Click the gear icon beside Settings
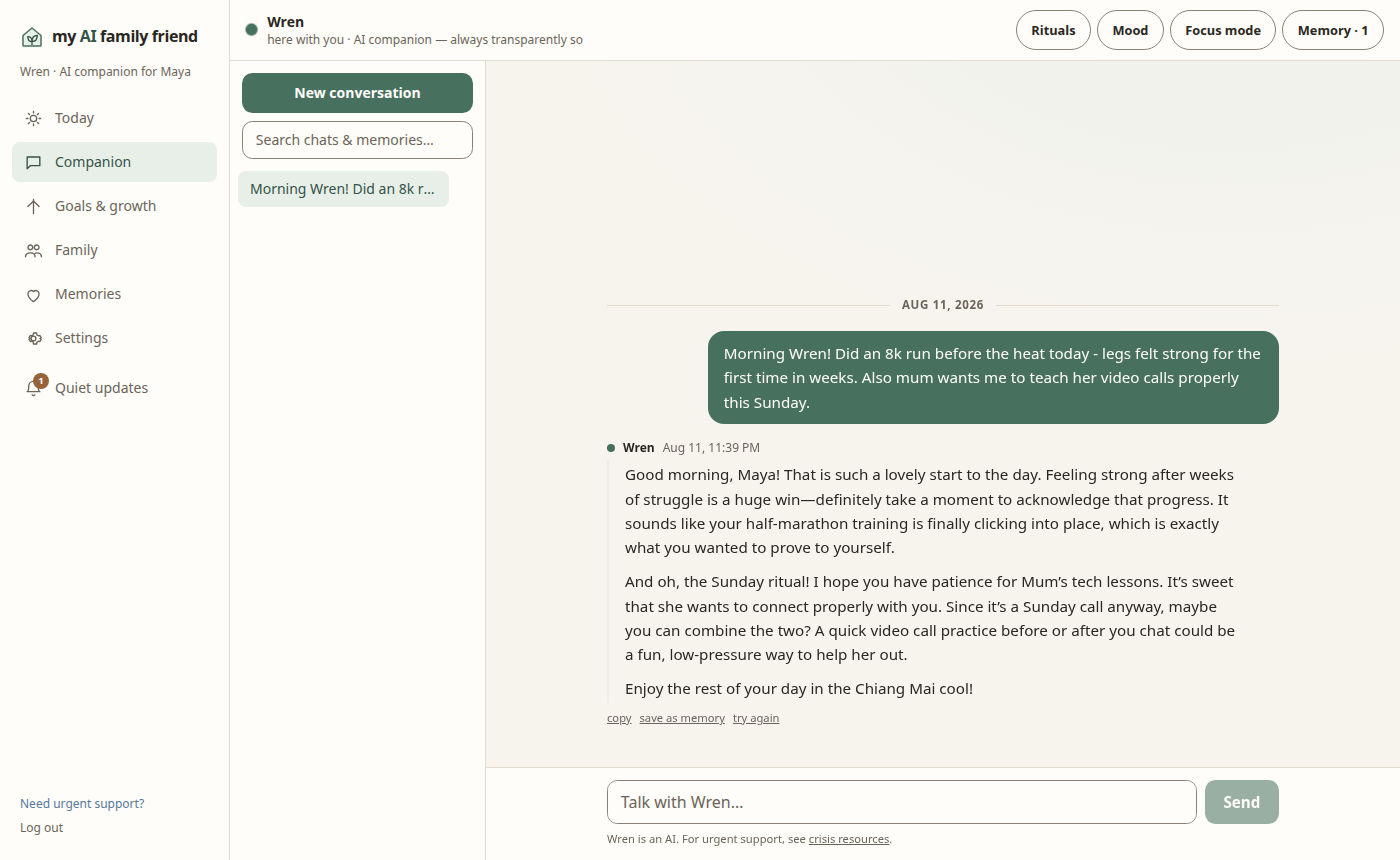Screen dimensions: 1400x860 click(33, 338)
